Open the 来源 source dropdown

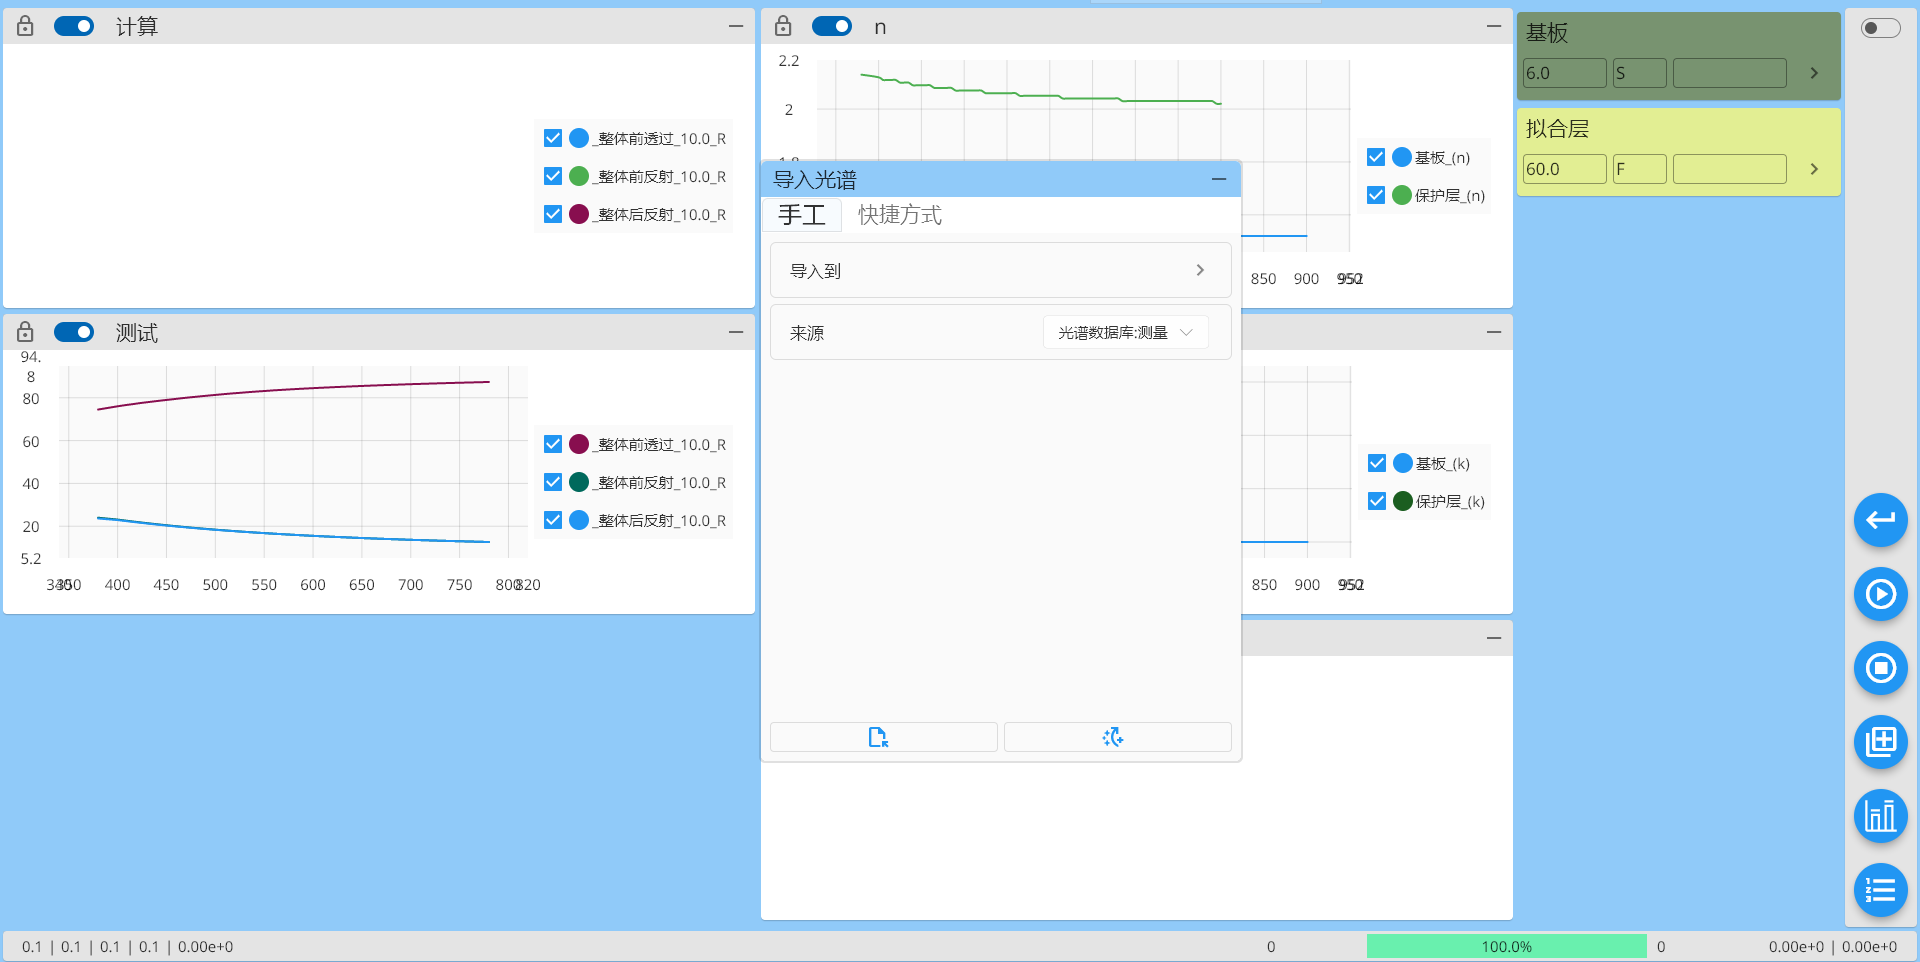point(1125,333)
